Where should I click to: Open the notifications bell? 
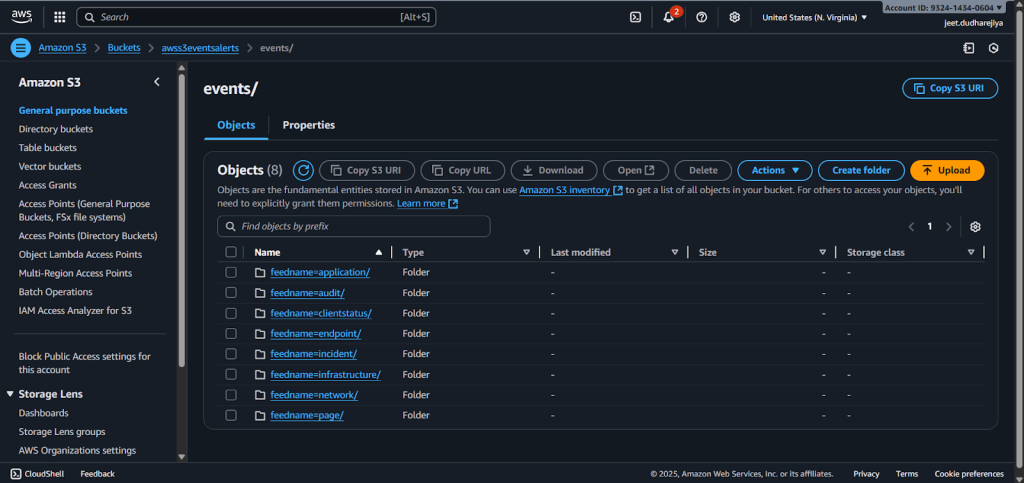(x=669, y=18)
